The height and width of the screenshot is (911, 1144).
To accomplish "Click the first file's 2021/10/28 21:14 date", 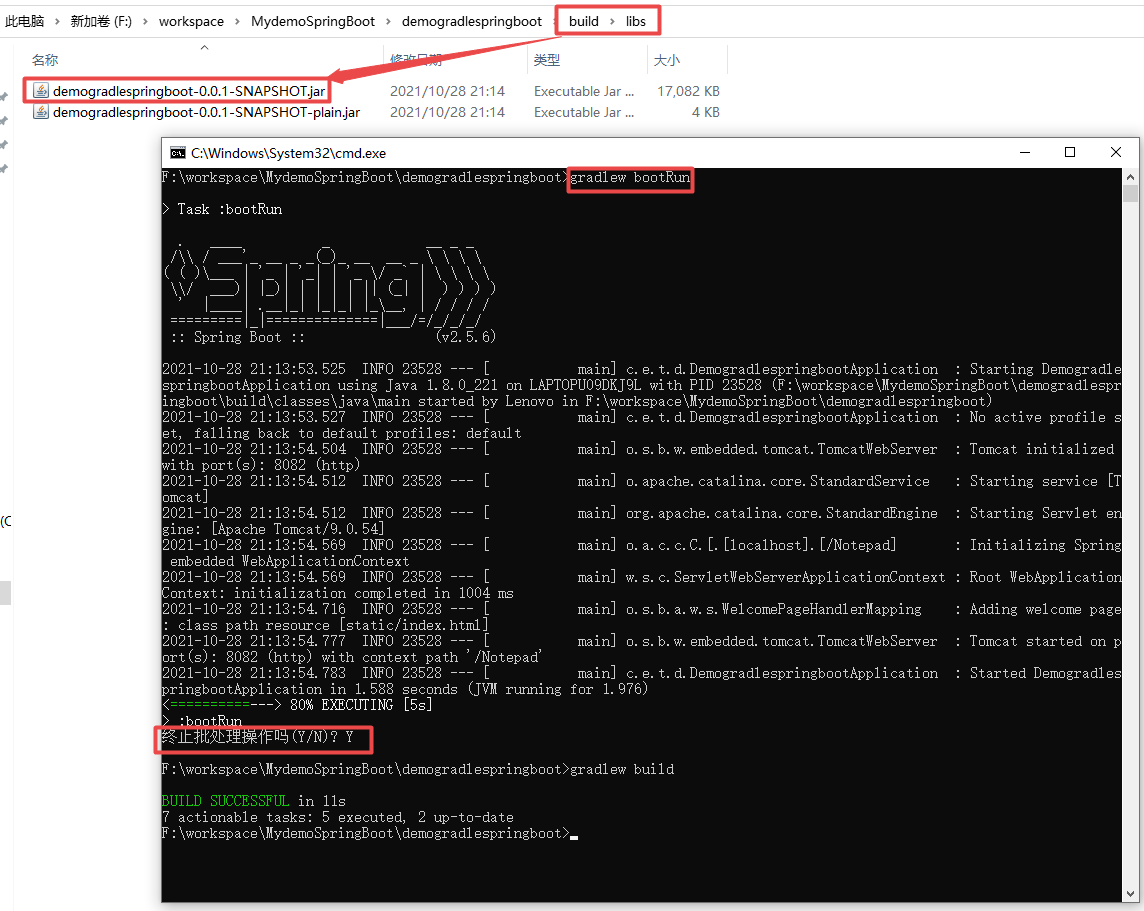I will 447,90.
